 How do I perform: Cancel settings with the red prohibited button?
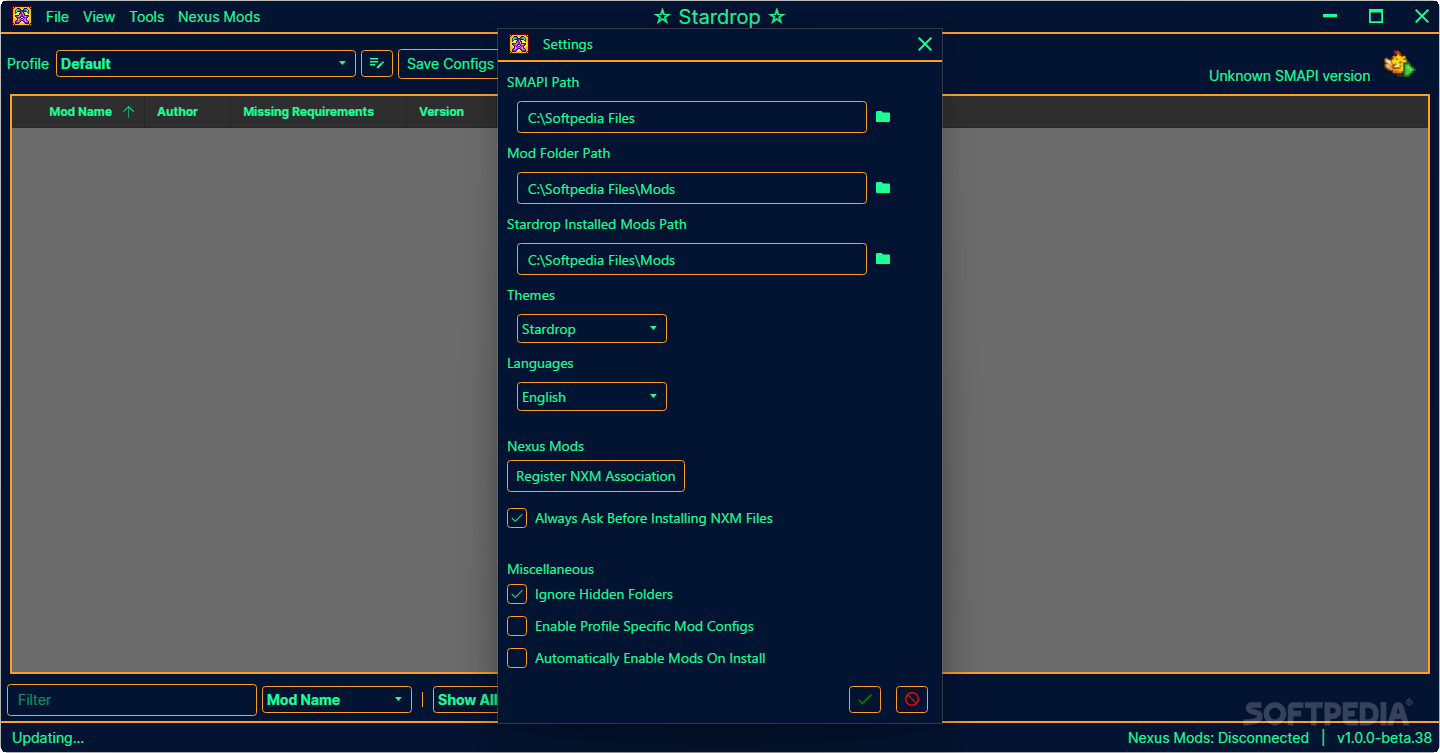click(912, 699)
